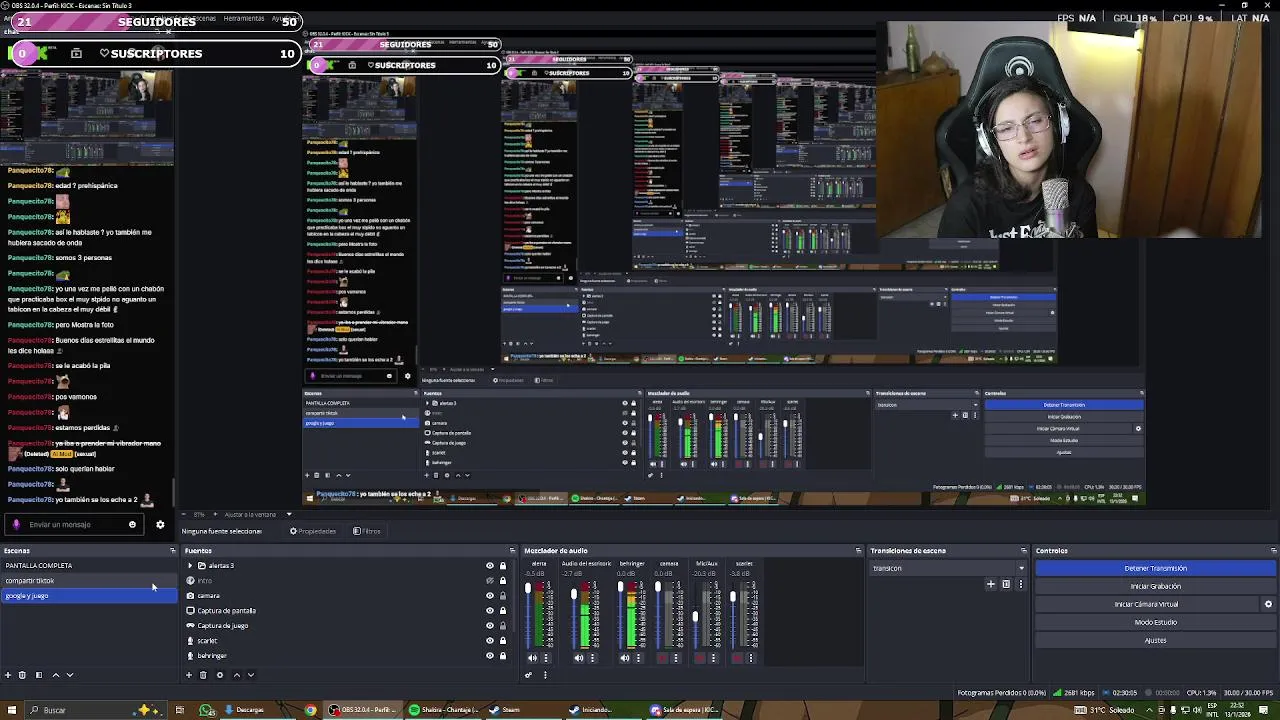Select compartir tiktok scene

[x=88, y=581]
